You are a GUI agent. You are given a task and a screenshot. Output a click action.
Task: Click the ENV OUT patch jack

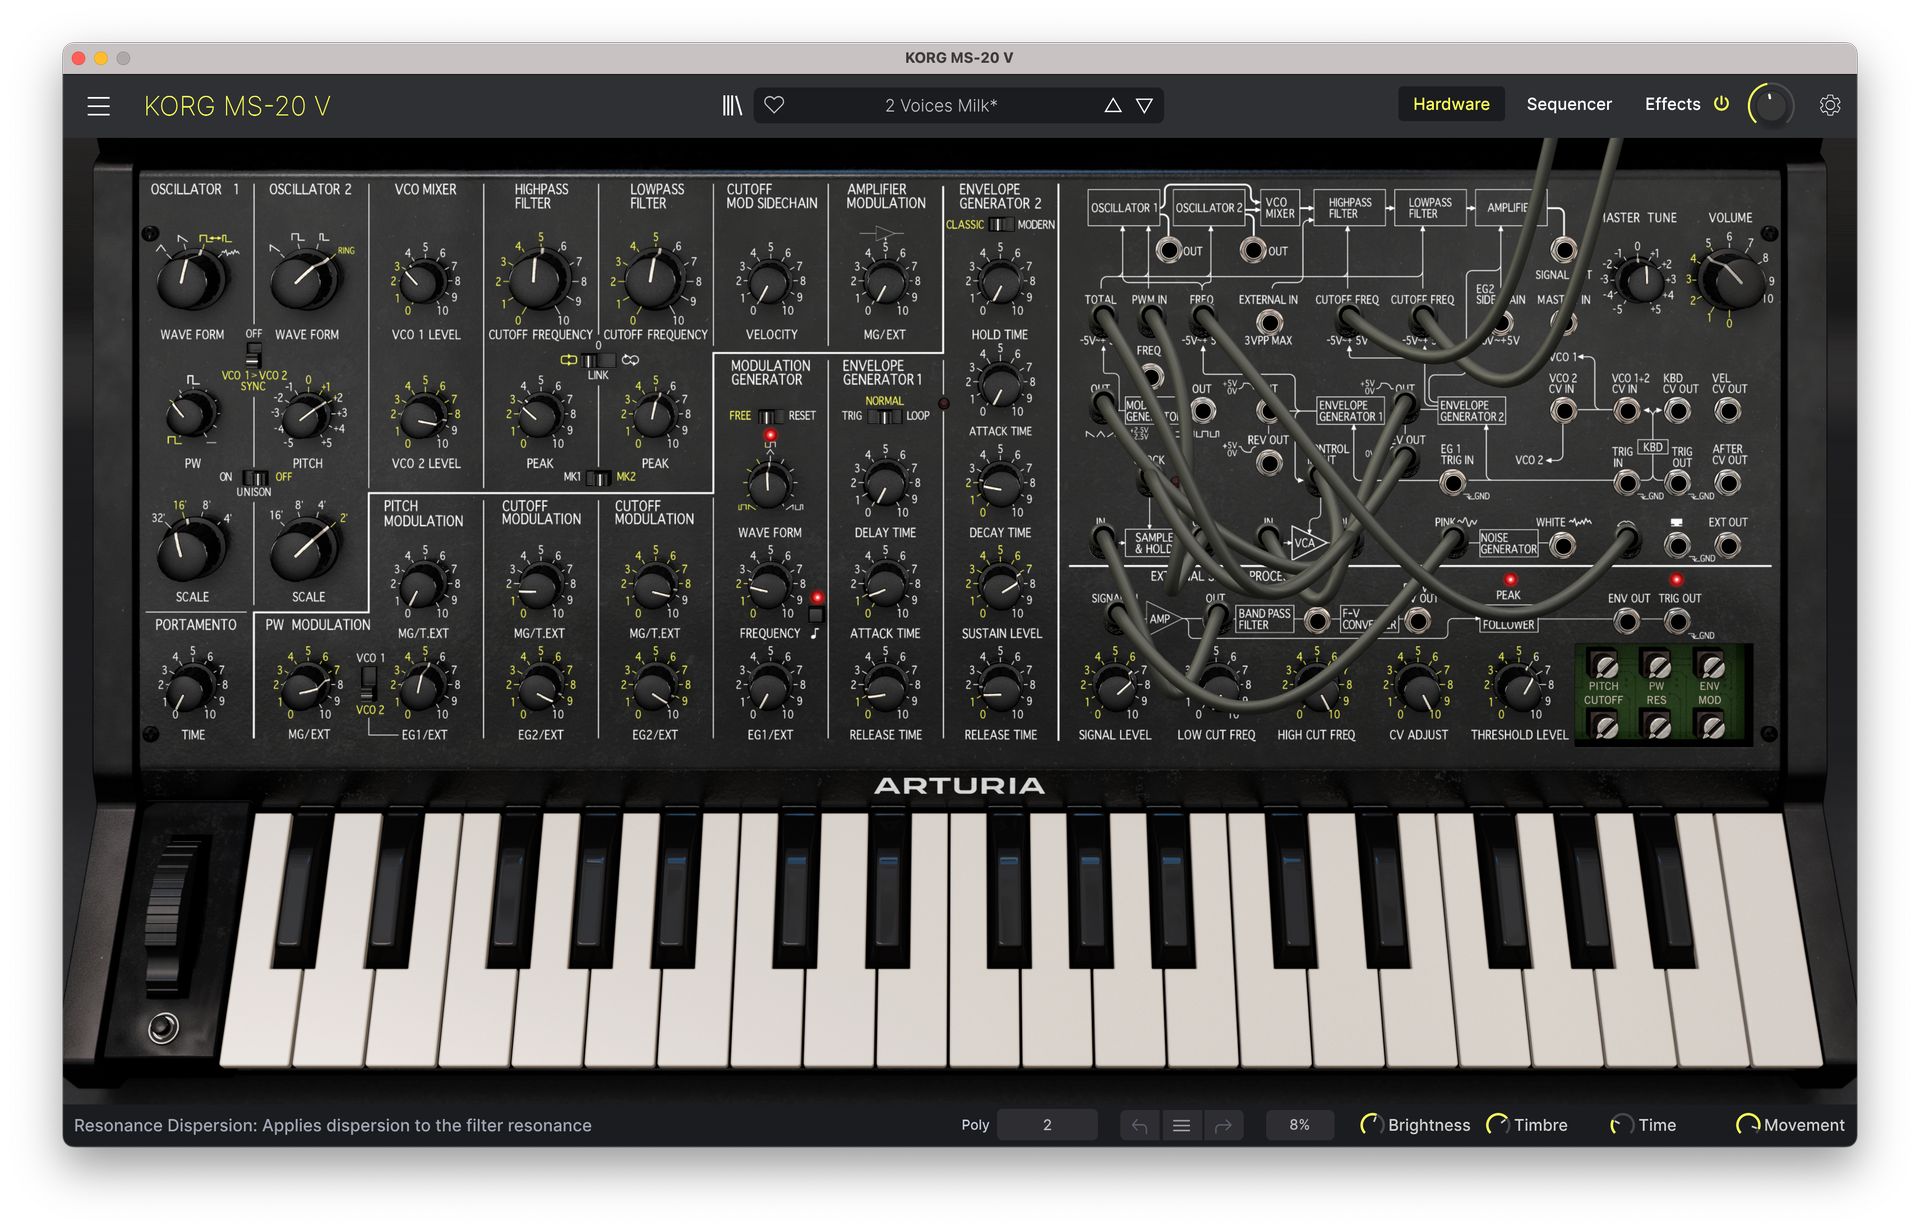(1627, 621)
